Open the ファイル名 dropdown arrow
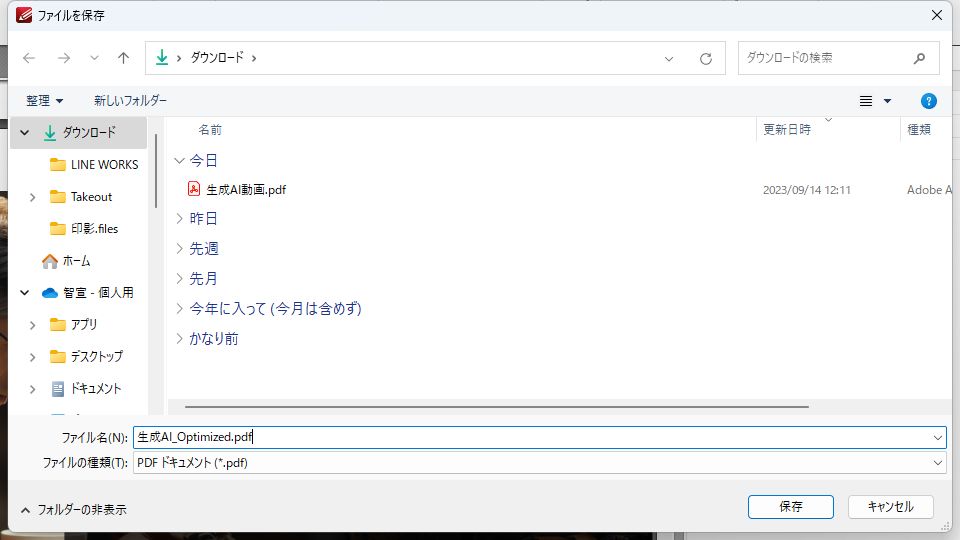 point(937,438)
